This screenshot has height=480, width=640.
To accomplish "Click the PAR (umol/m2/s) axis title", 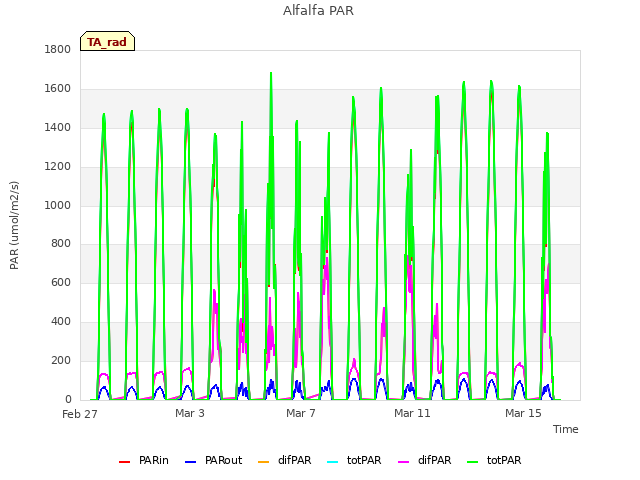I will pos(14,225).
